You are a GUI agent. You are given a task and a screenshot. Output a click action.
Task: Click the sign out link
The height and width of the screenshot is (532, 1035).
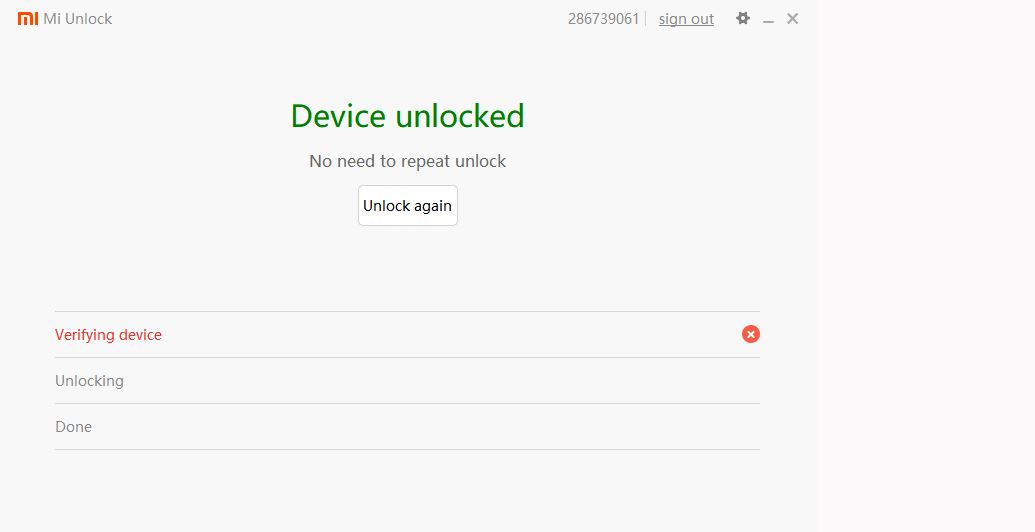coord(686,19)
